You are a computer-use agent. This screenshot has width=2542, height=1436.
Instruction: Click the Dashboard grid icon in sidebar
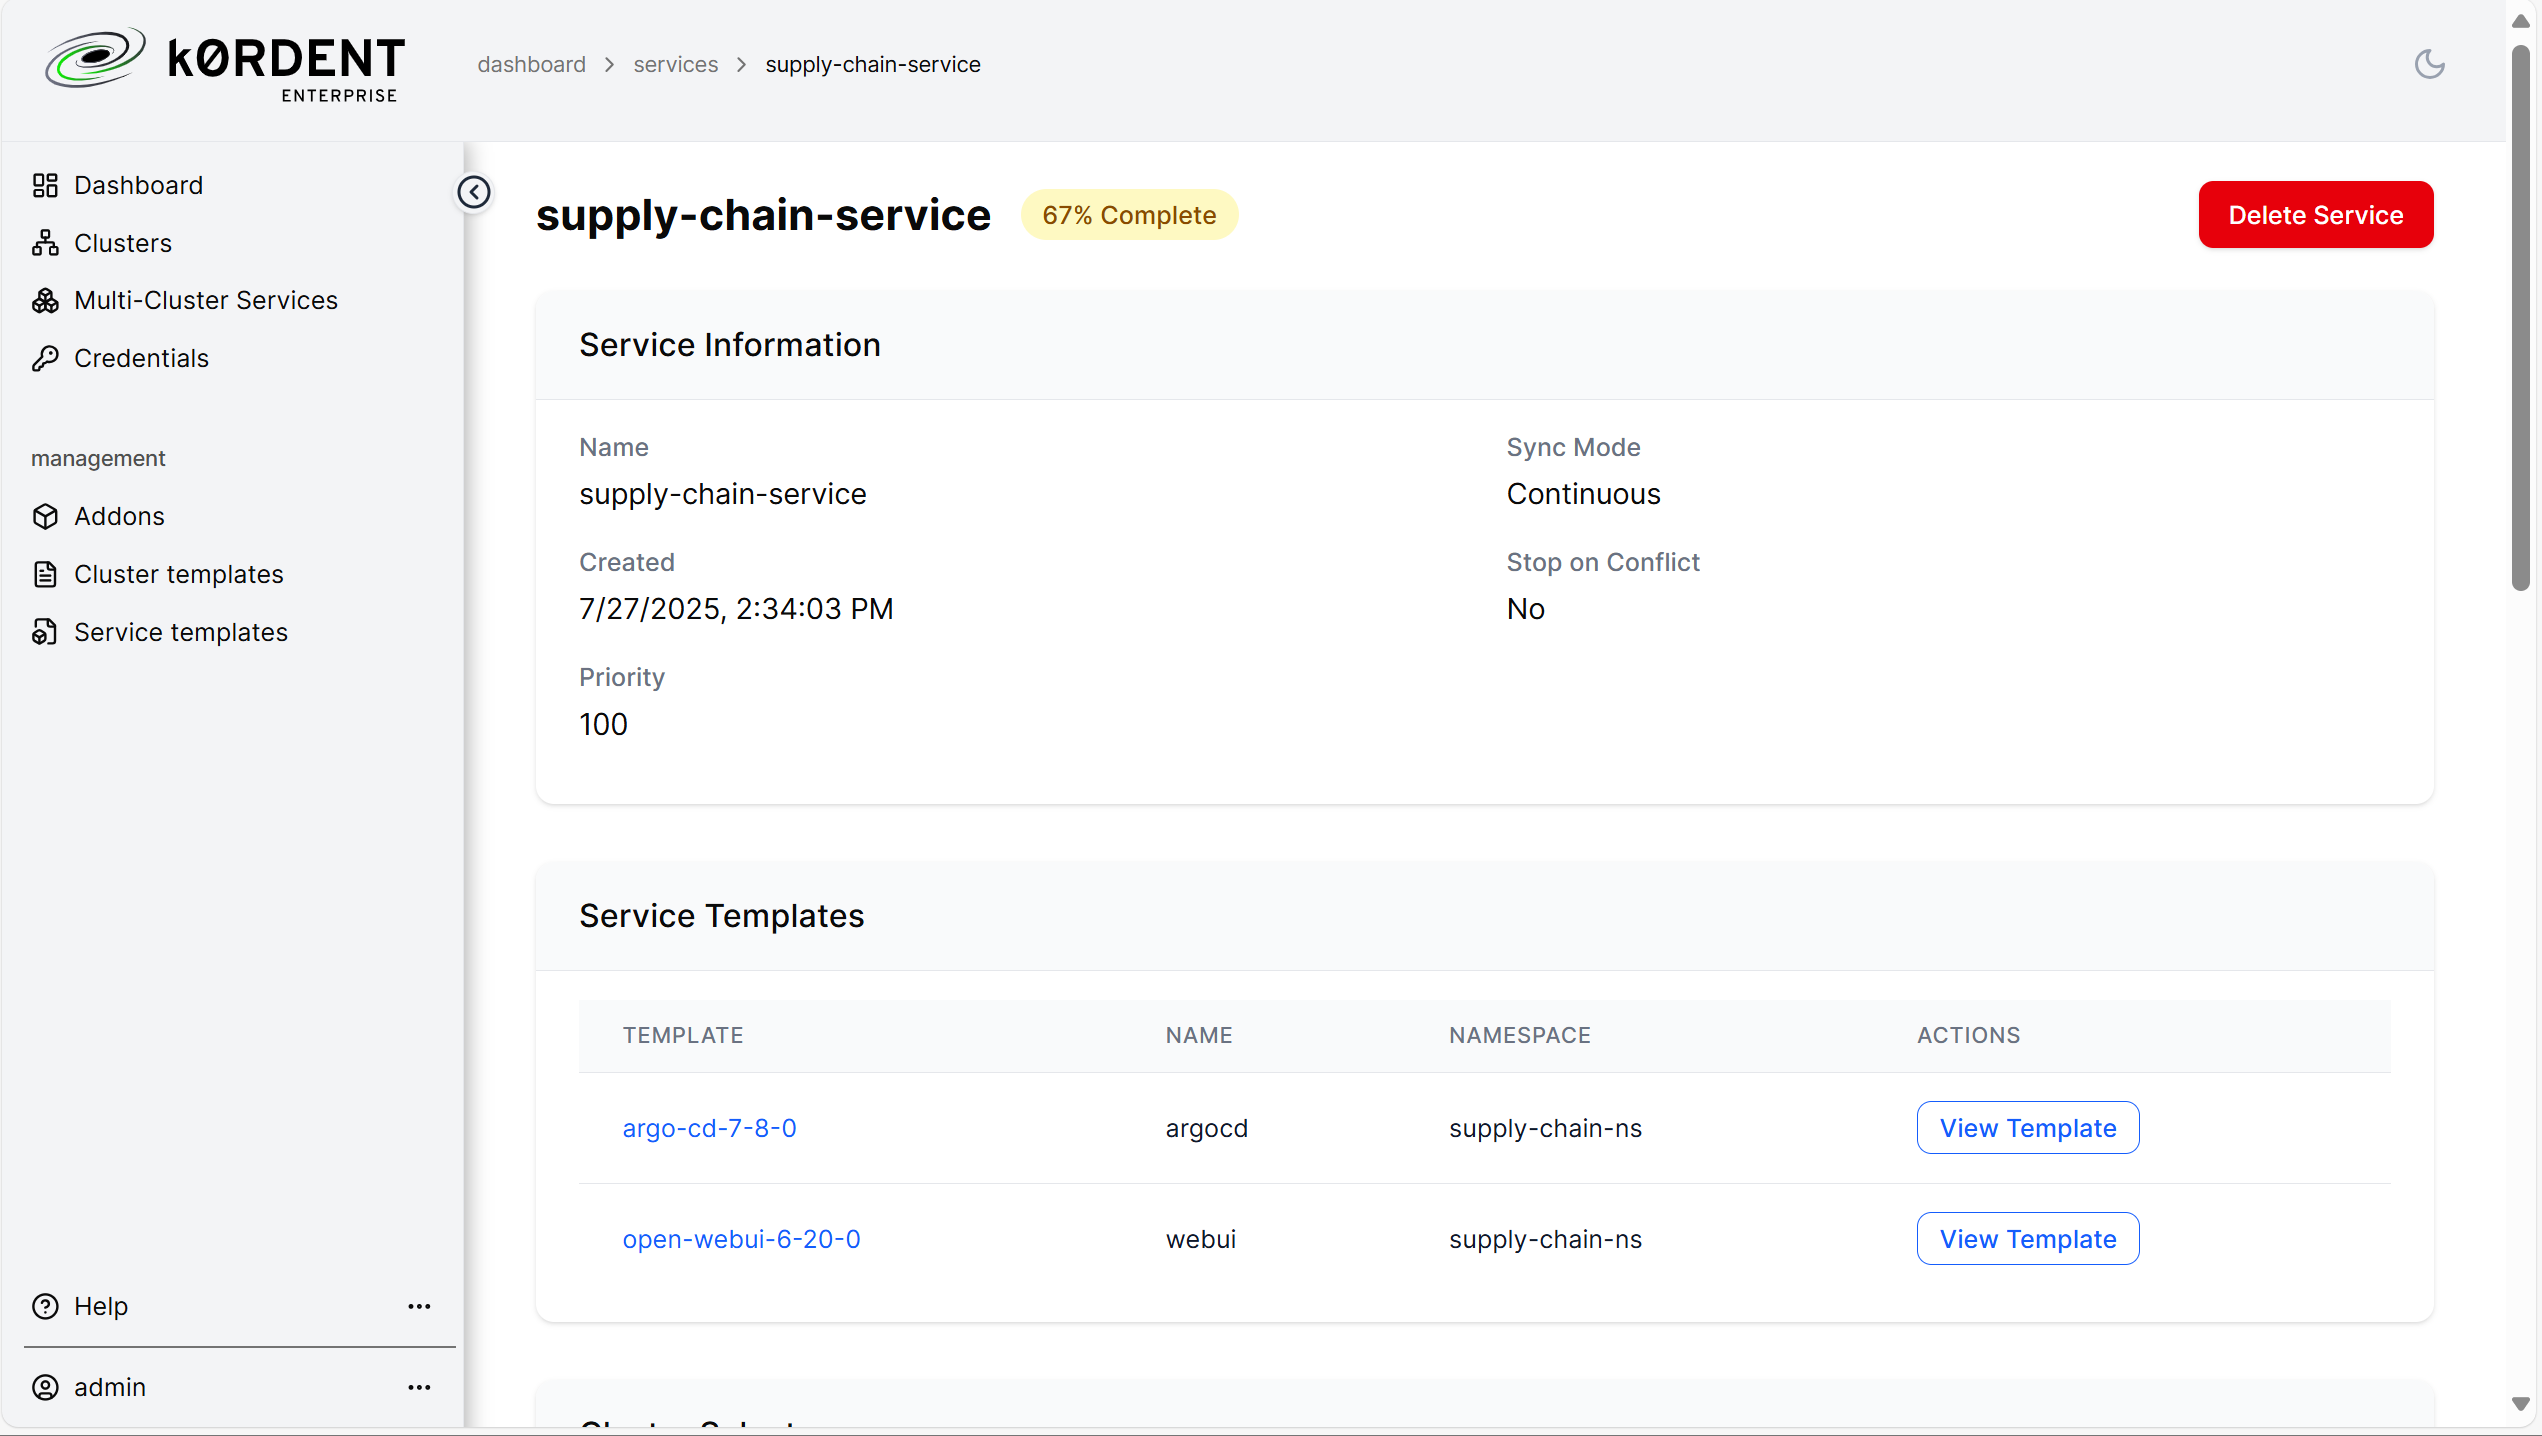(45, 185)
